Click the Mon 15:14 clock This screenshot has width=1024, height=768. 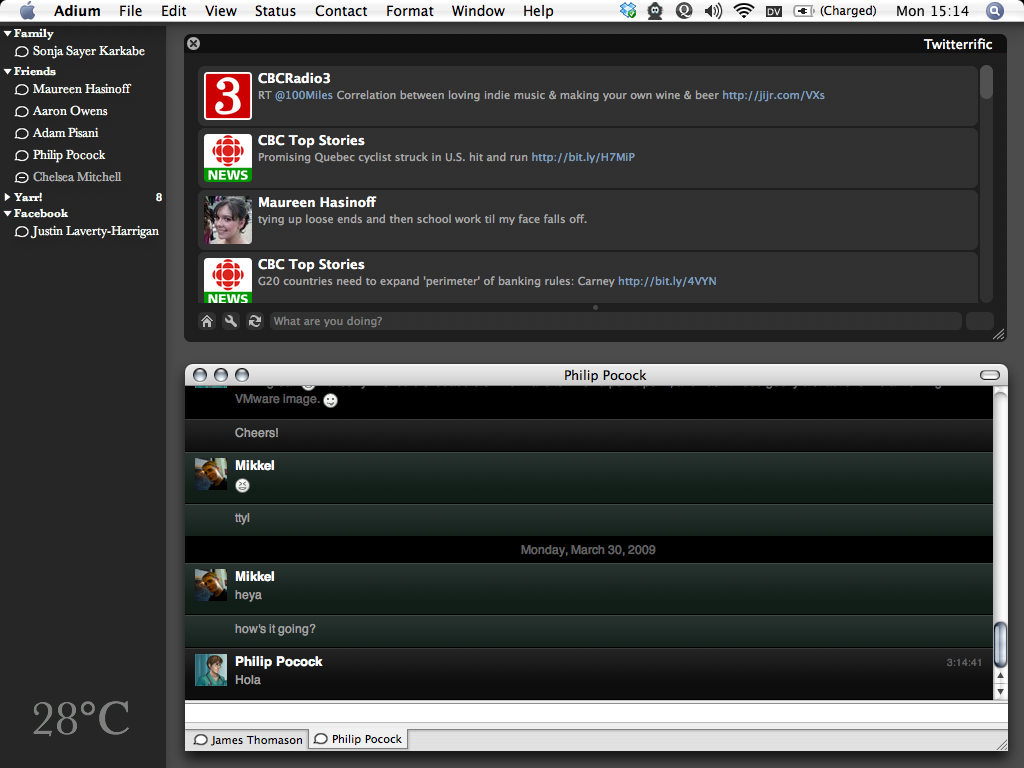pos(932,11)
